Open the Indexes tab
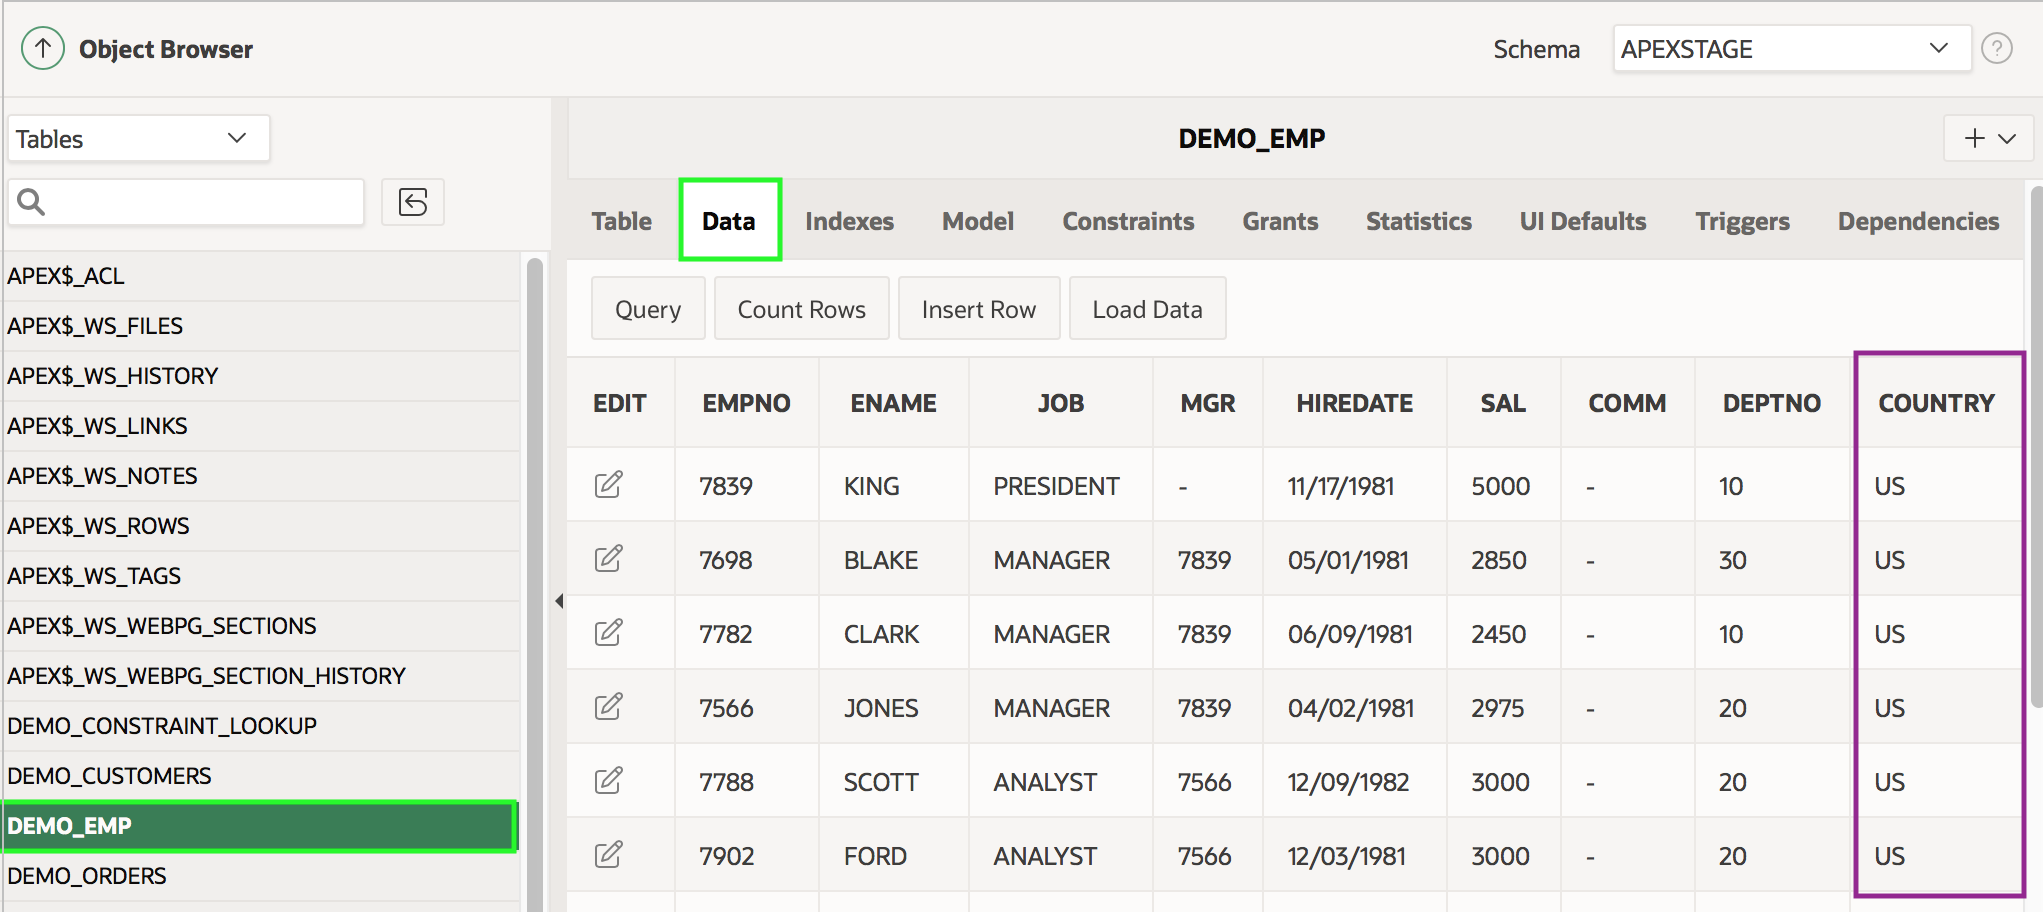 click(849, 221)
